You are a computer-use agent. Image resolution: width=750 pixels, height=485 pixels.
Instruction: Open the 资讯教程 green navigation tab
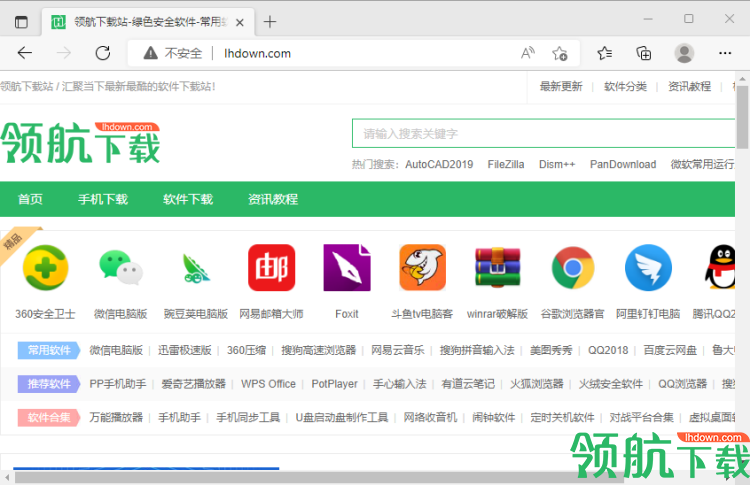click(x=273, y=199)
